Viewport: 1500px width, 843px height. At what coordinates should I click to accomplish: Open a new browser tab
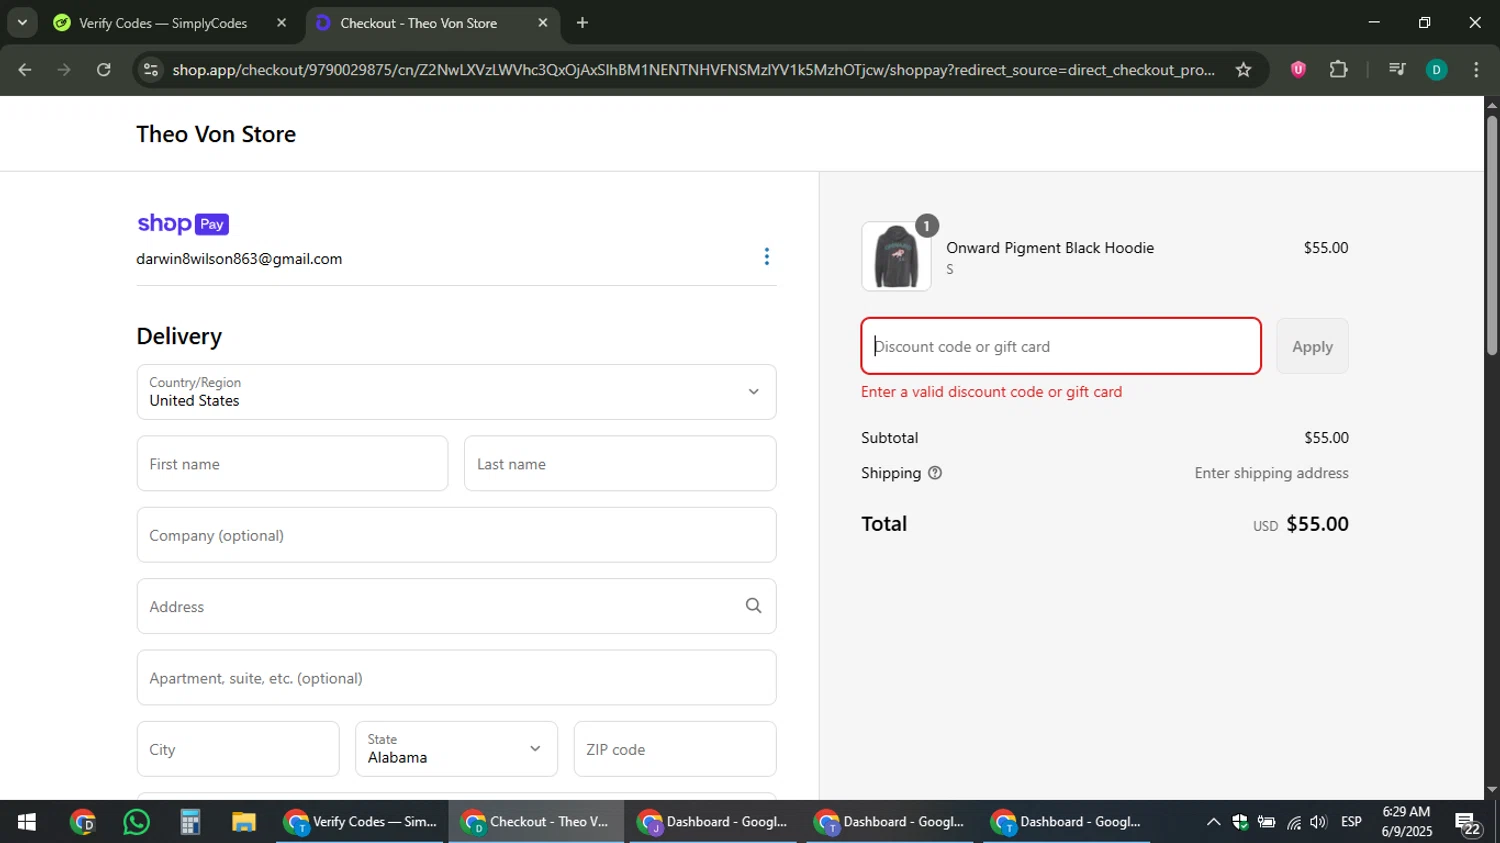coord(582,23)
